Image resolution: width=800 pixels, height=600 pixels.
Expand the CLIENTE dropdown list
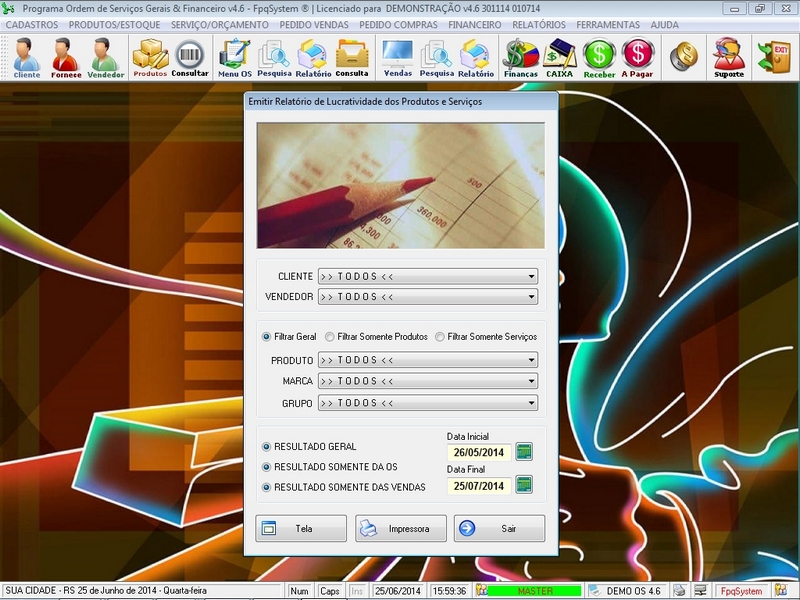point(531,277)
